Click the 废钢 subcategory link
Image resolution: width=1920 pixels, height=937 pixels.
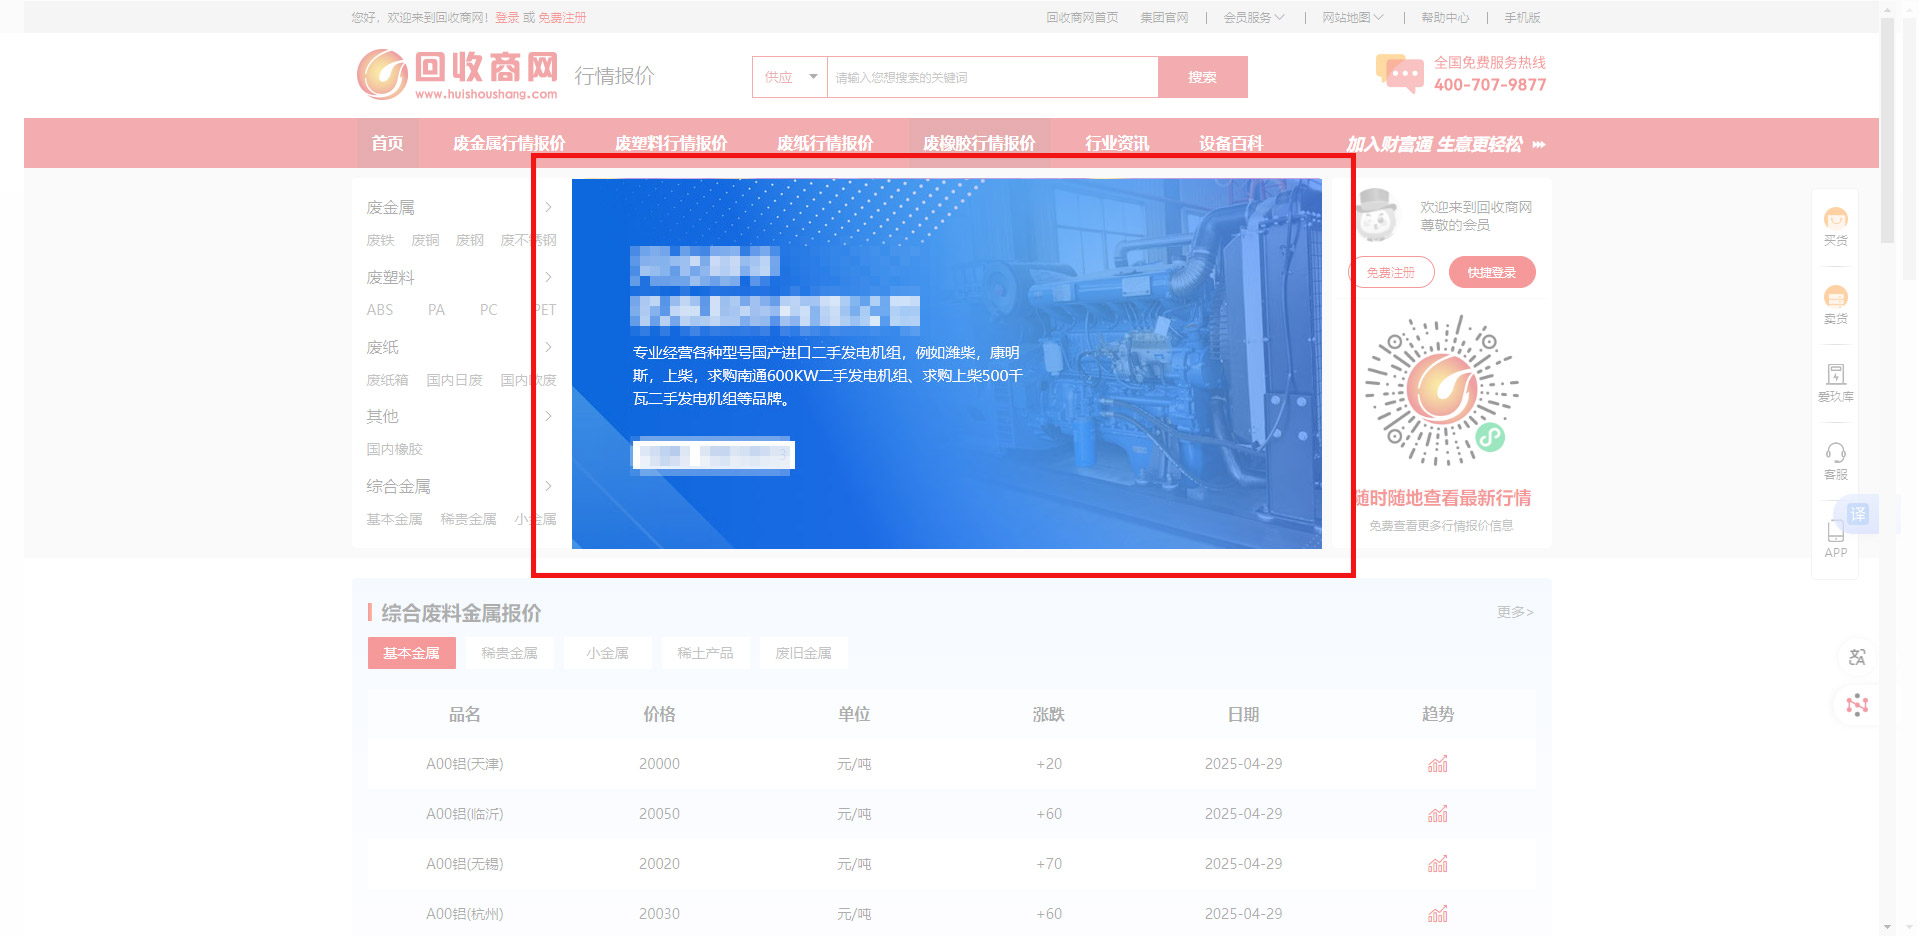[470, 240]
